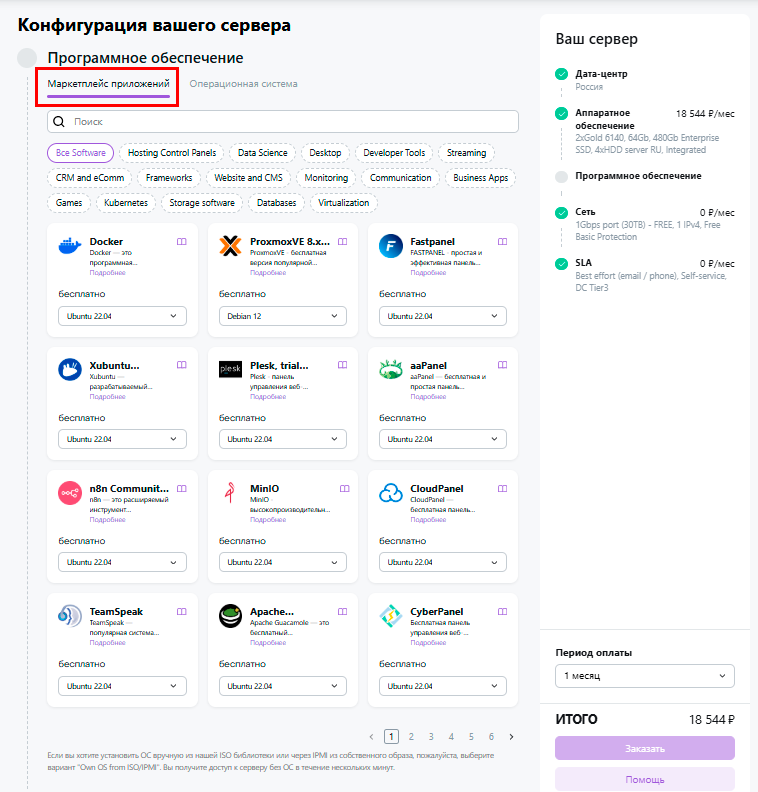Open Docker's Подробнее details link

108,273
